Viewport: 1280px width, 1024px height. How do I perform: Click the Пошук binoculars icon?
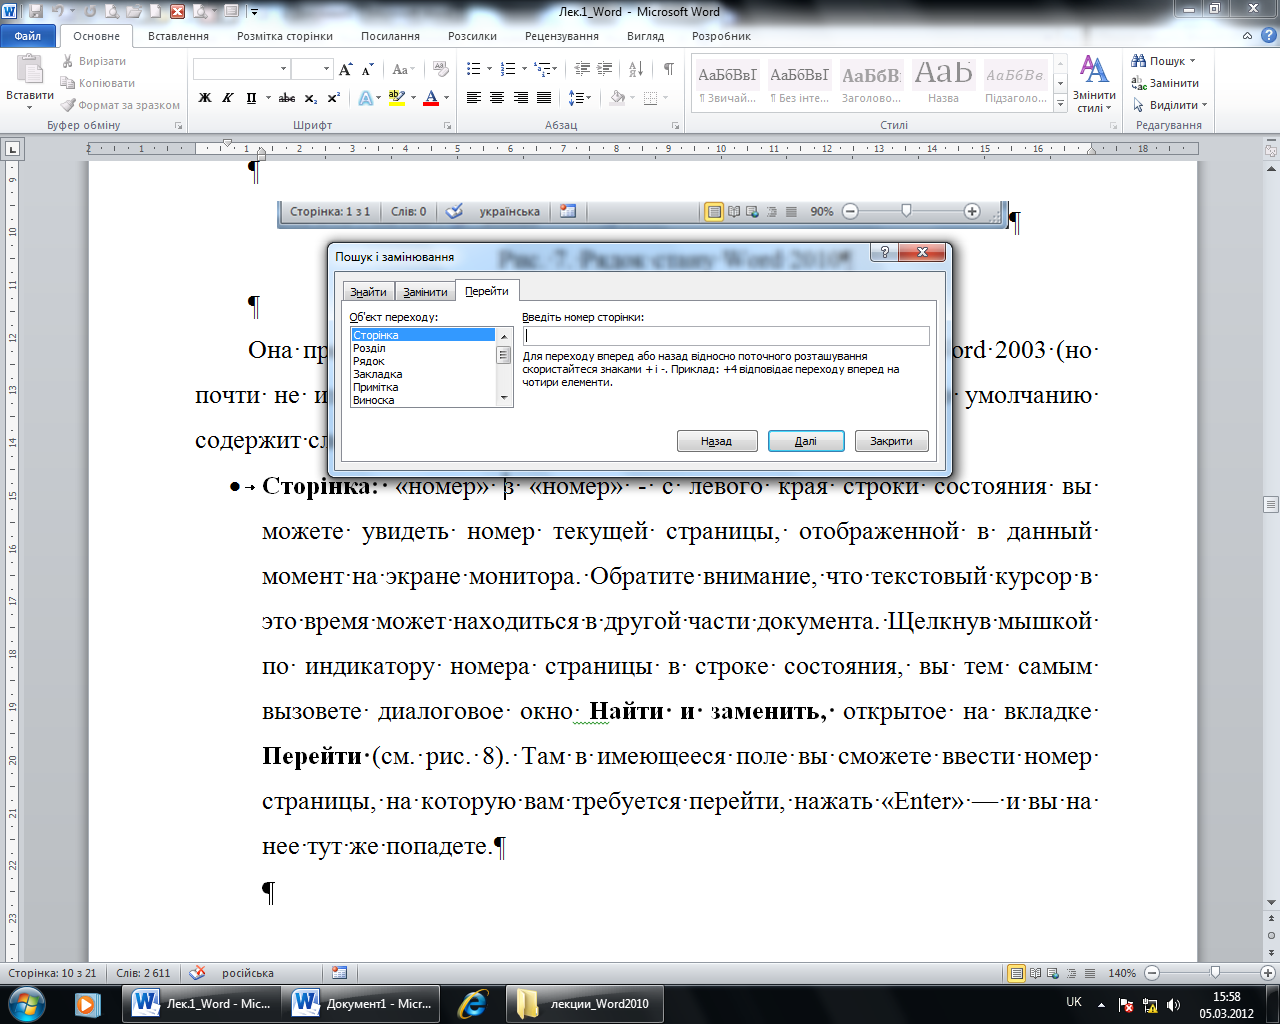[x=1138, y=61]
